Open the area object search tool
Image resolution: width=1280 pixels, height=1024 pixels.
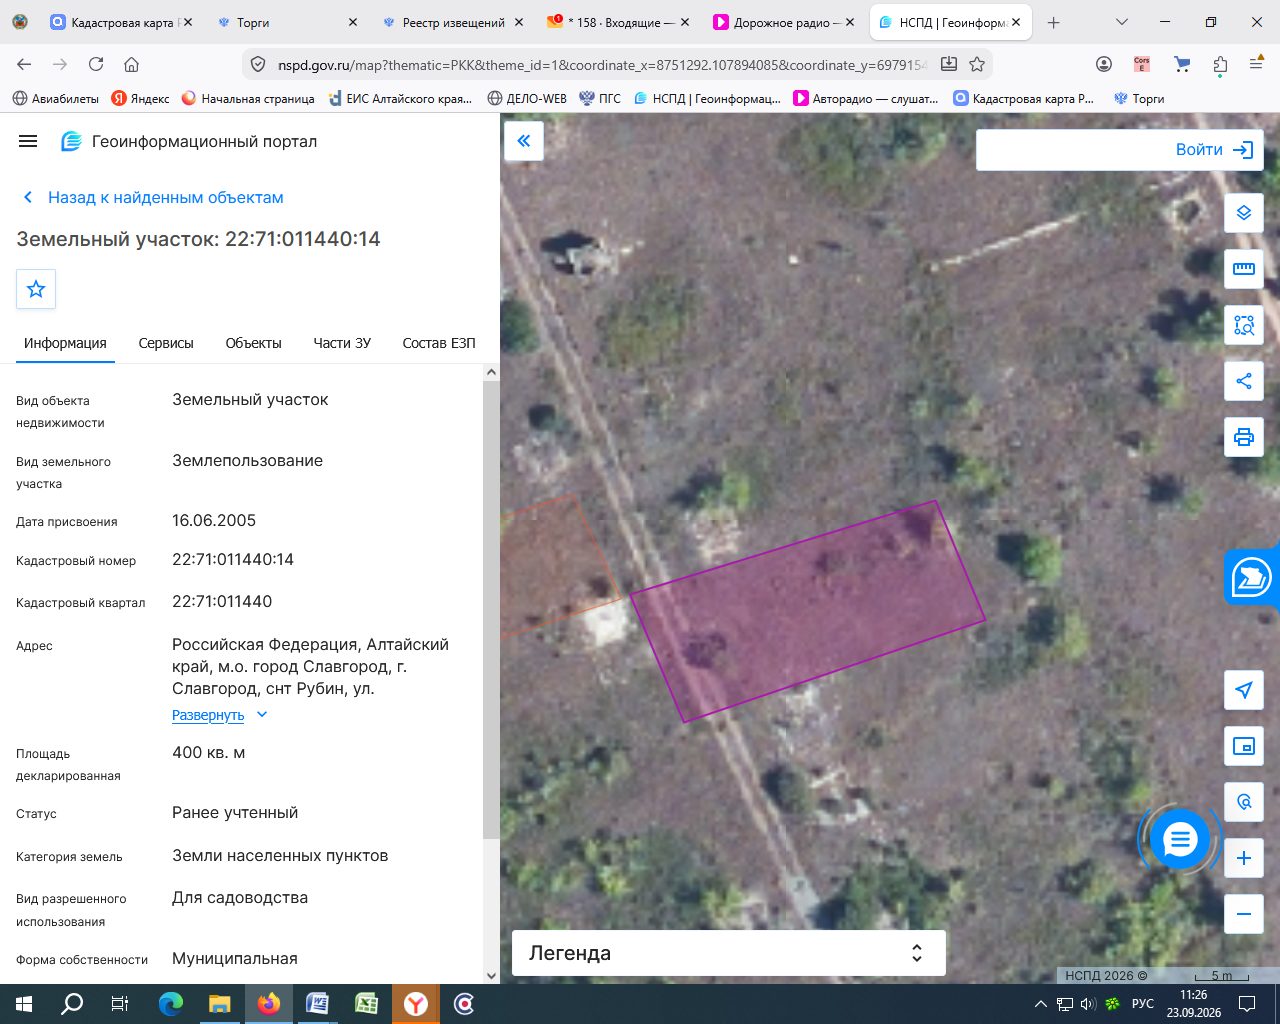(1244, 325)
